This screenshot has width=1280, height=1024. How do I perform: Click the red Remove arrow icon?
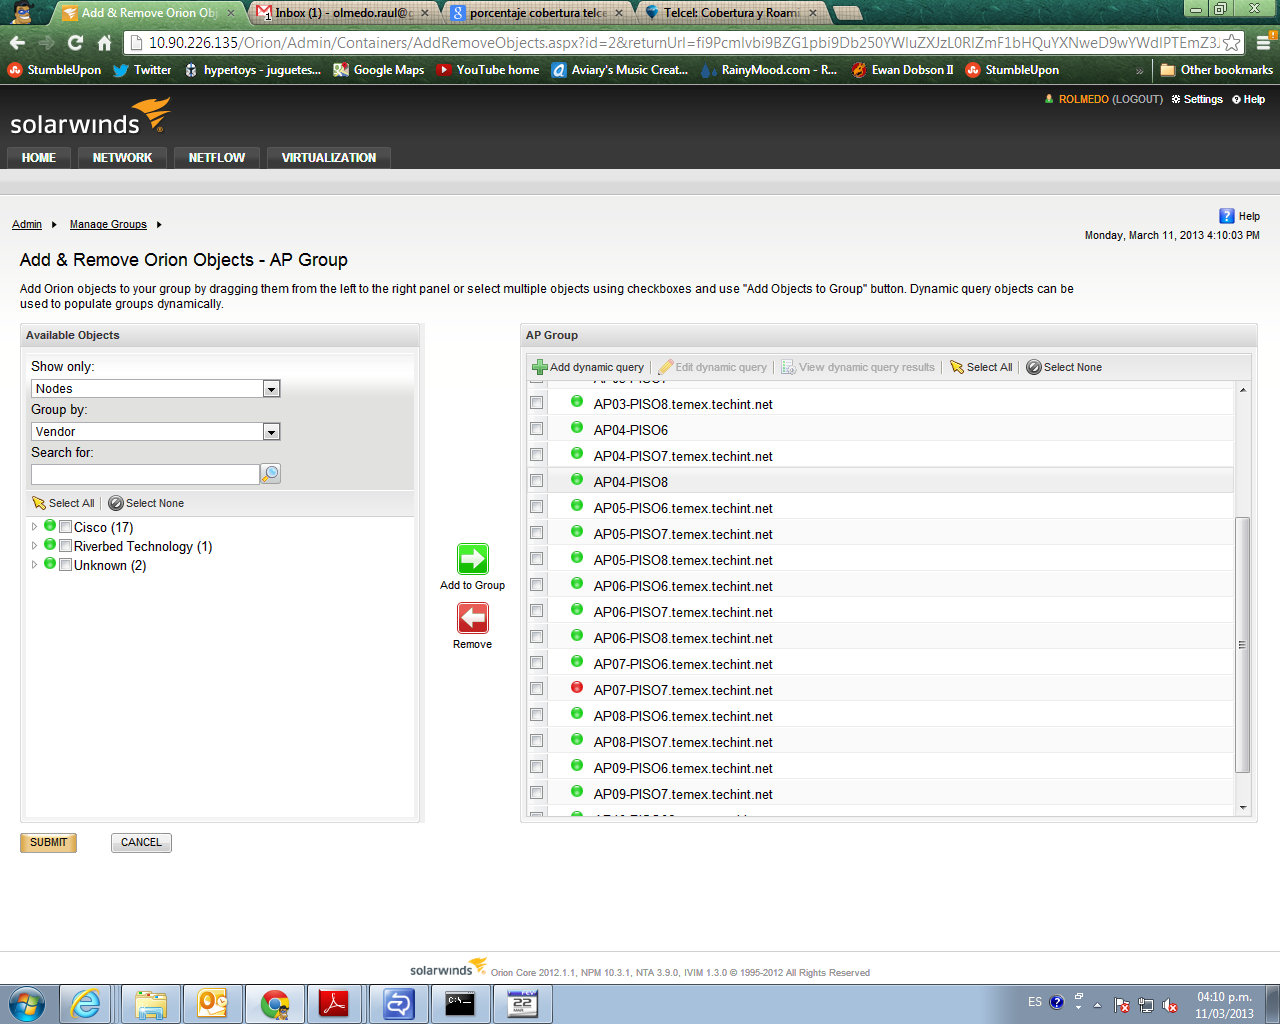473,618
